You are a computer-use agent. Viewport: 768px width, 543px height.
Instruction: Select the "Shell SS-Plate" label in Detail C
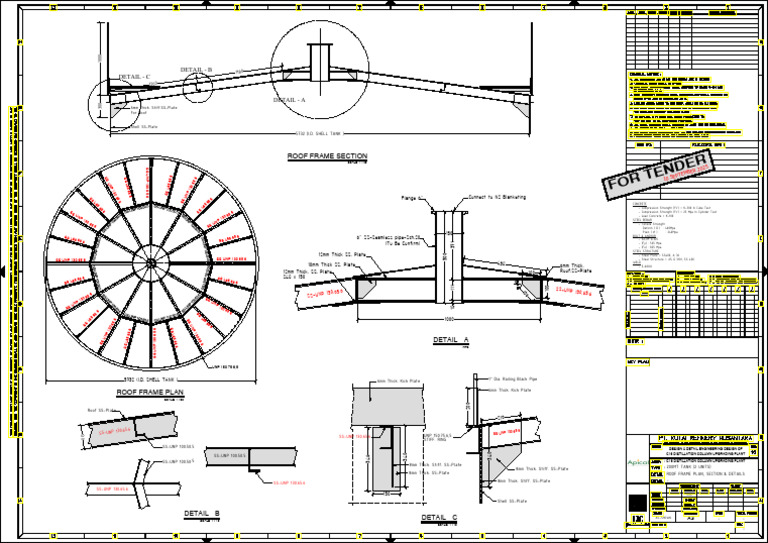click(512, 501)
